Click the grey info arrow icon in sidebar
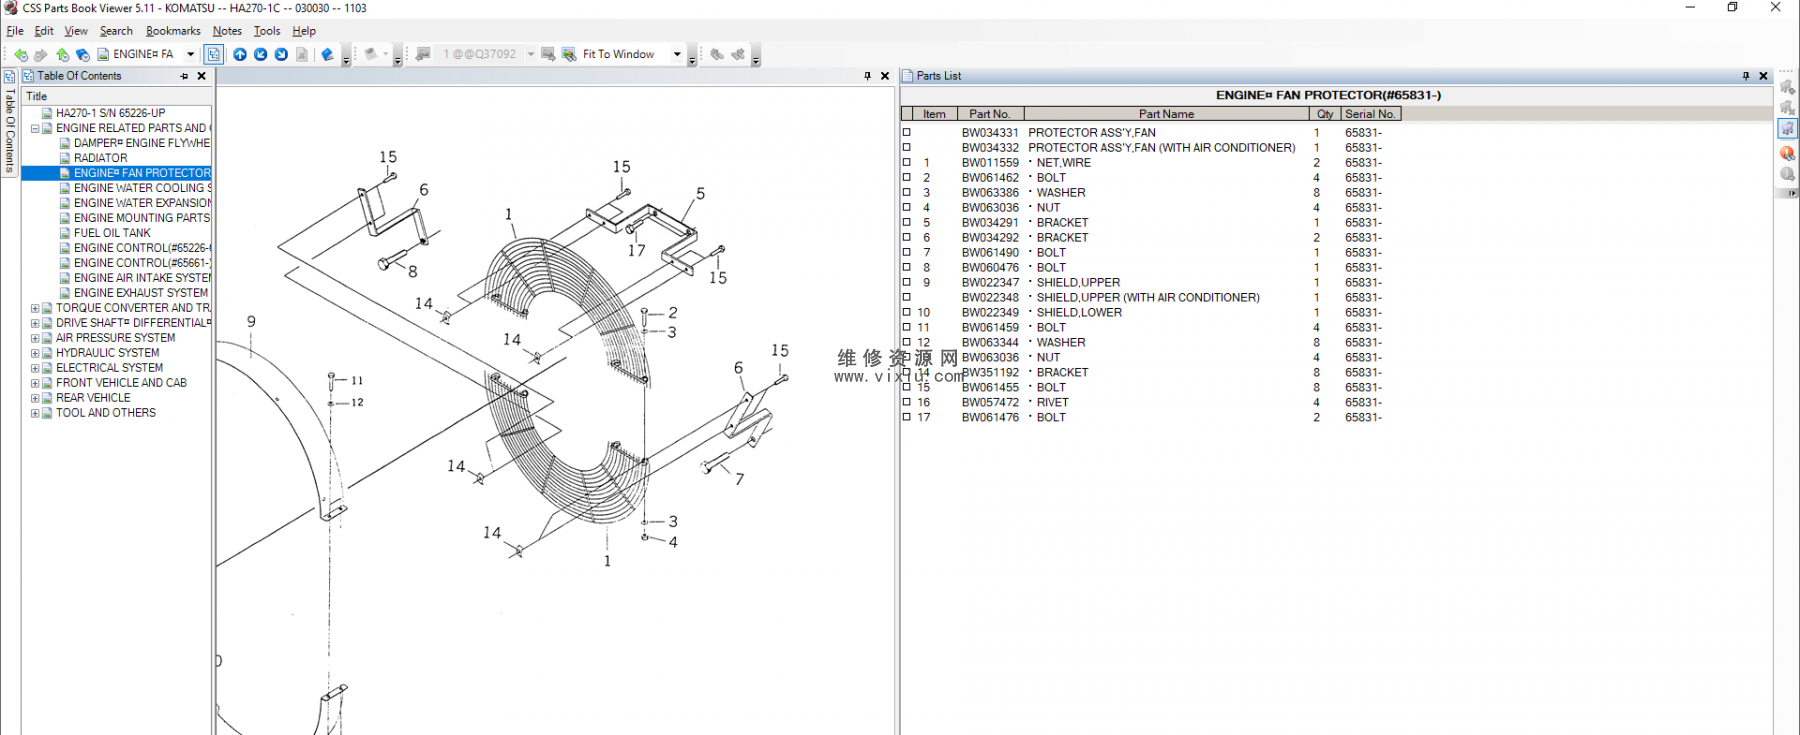Image resolution: width=1800 pixels, height=735 pixels. click(x=1787, y=174)
